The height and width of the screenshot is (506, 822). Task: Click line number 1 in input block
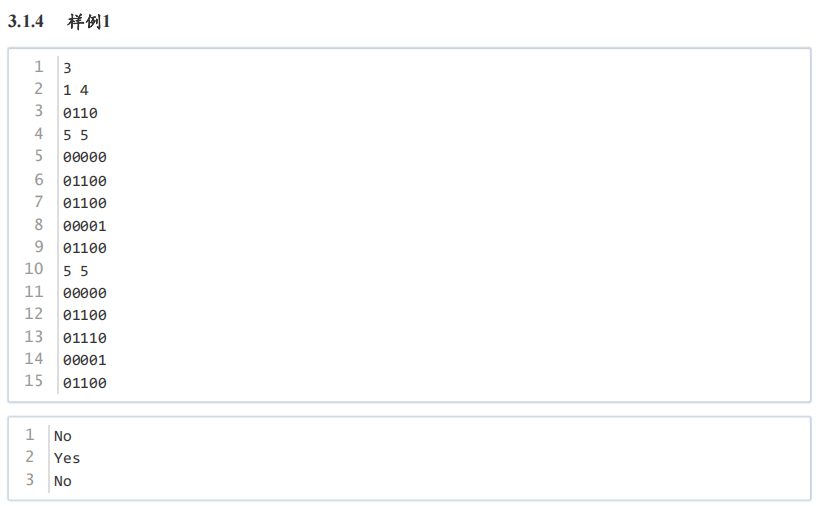point(39,67)
